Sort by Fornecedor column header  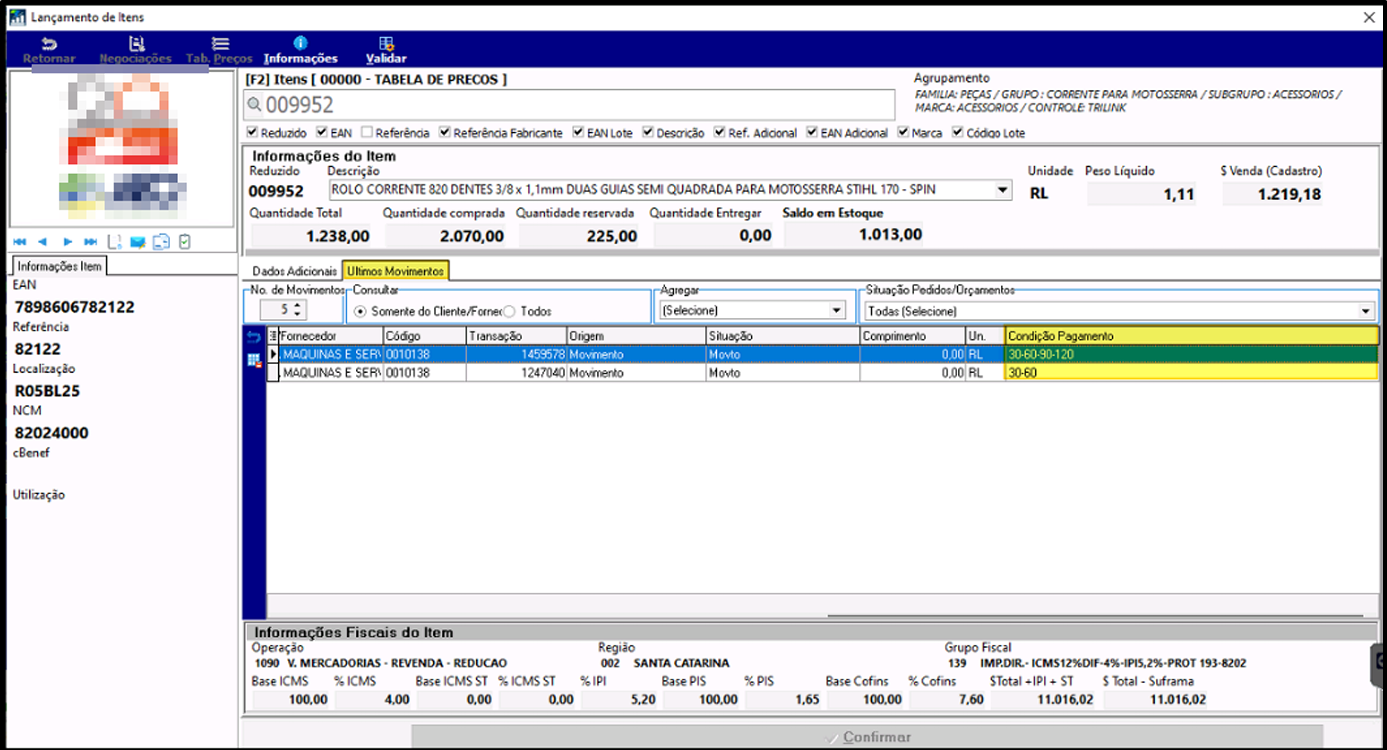click(x=330, y=336)
